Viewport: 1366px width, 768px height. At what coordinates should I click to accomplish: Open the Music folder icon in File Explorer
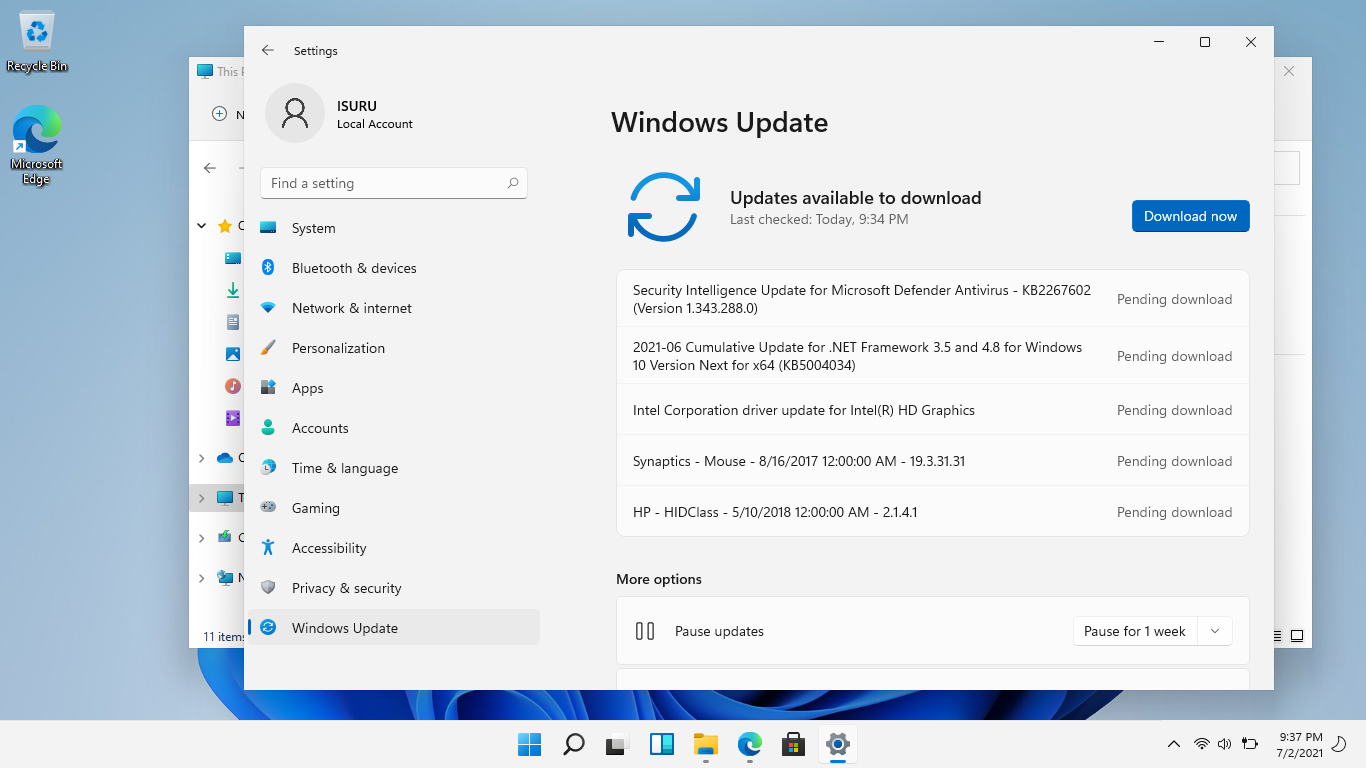[233, 386]
